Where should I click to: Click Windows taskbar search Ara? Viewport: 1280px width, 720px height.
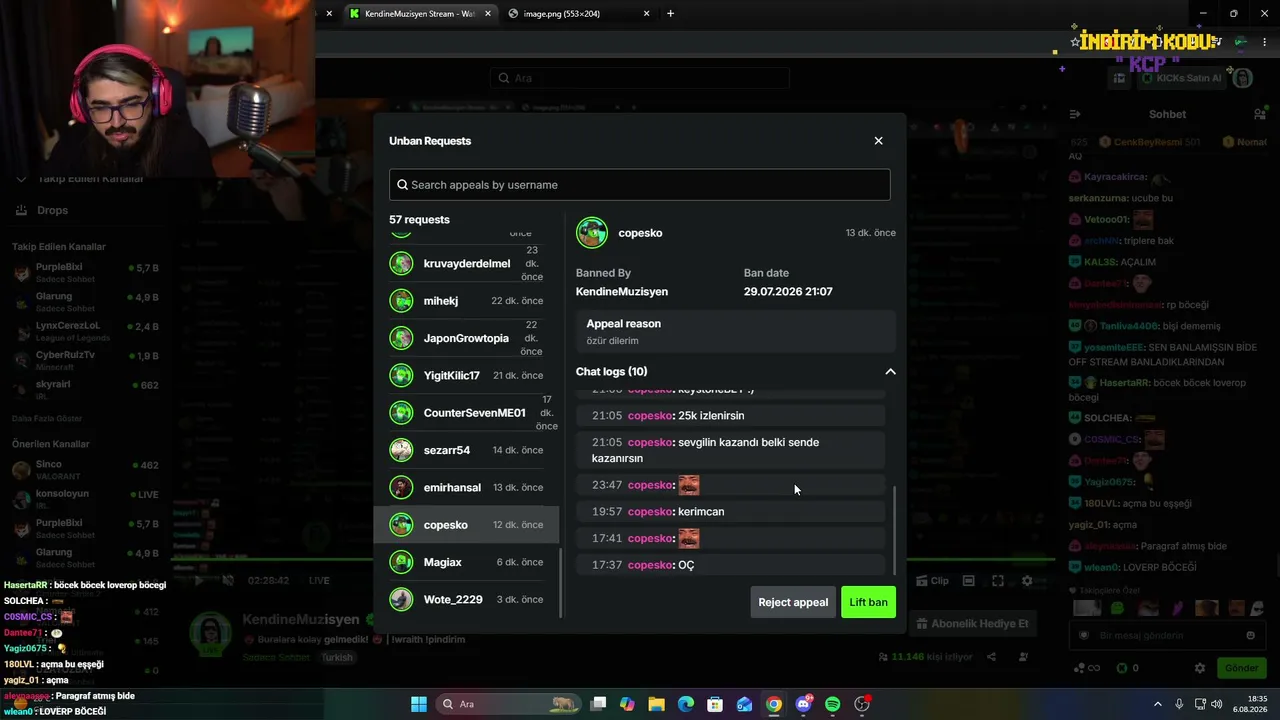[511, 704]
